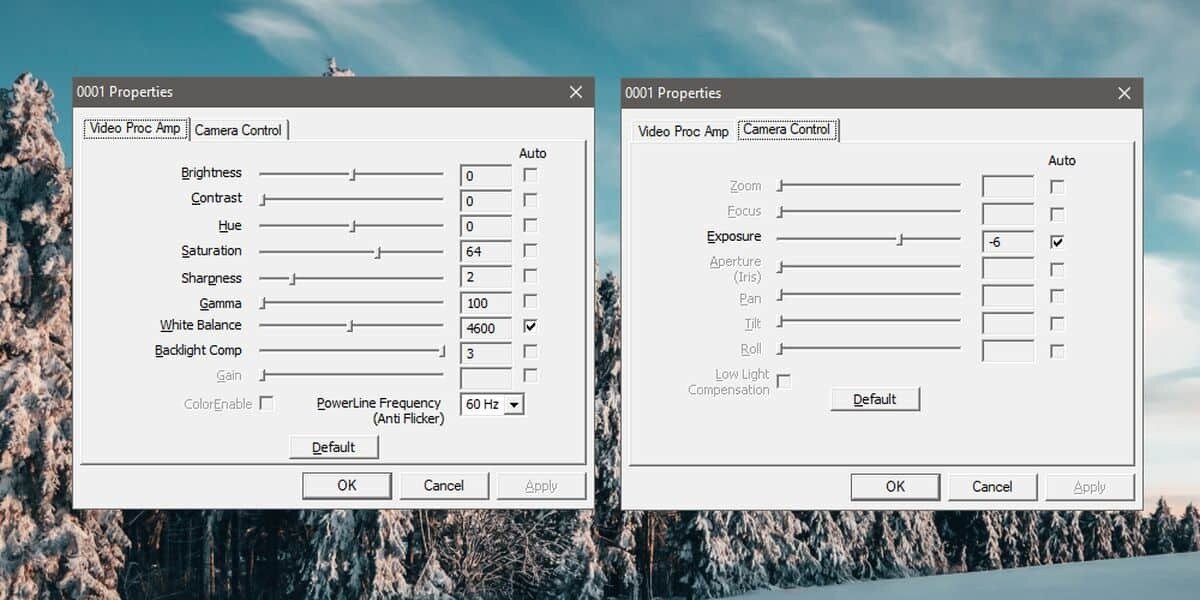Click OK in the left Properties dialog

(x=347, y=484)
